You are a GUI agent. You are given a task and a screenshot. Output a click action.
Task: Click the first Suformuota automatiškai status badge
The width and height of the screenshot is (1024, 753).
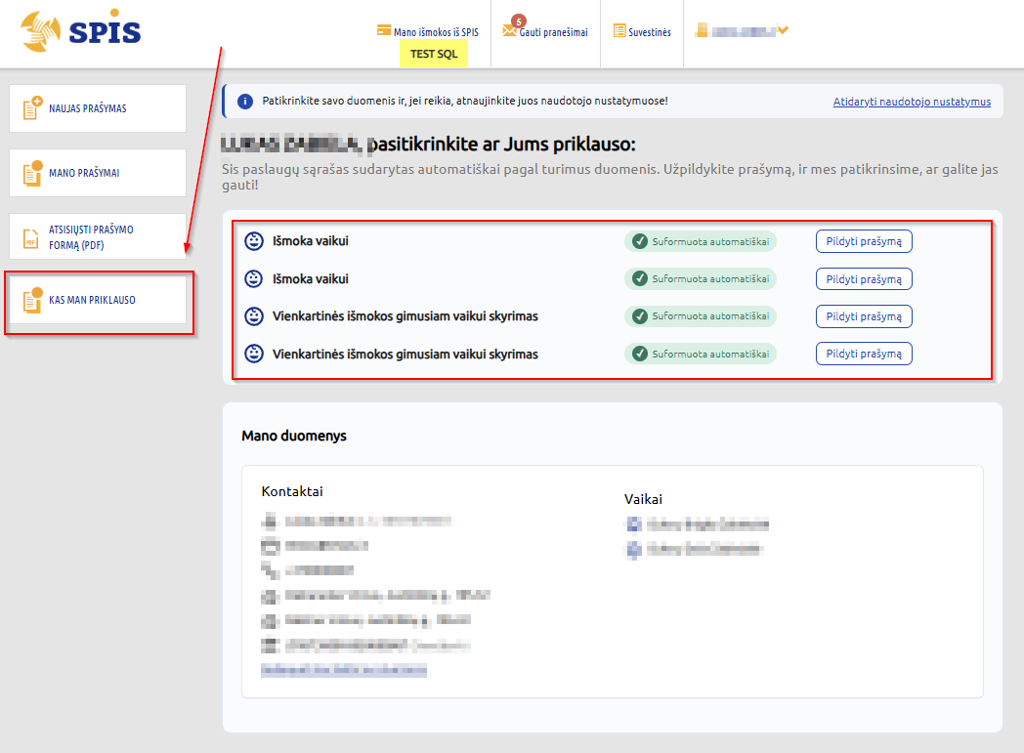[x=700, y=241]
